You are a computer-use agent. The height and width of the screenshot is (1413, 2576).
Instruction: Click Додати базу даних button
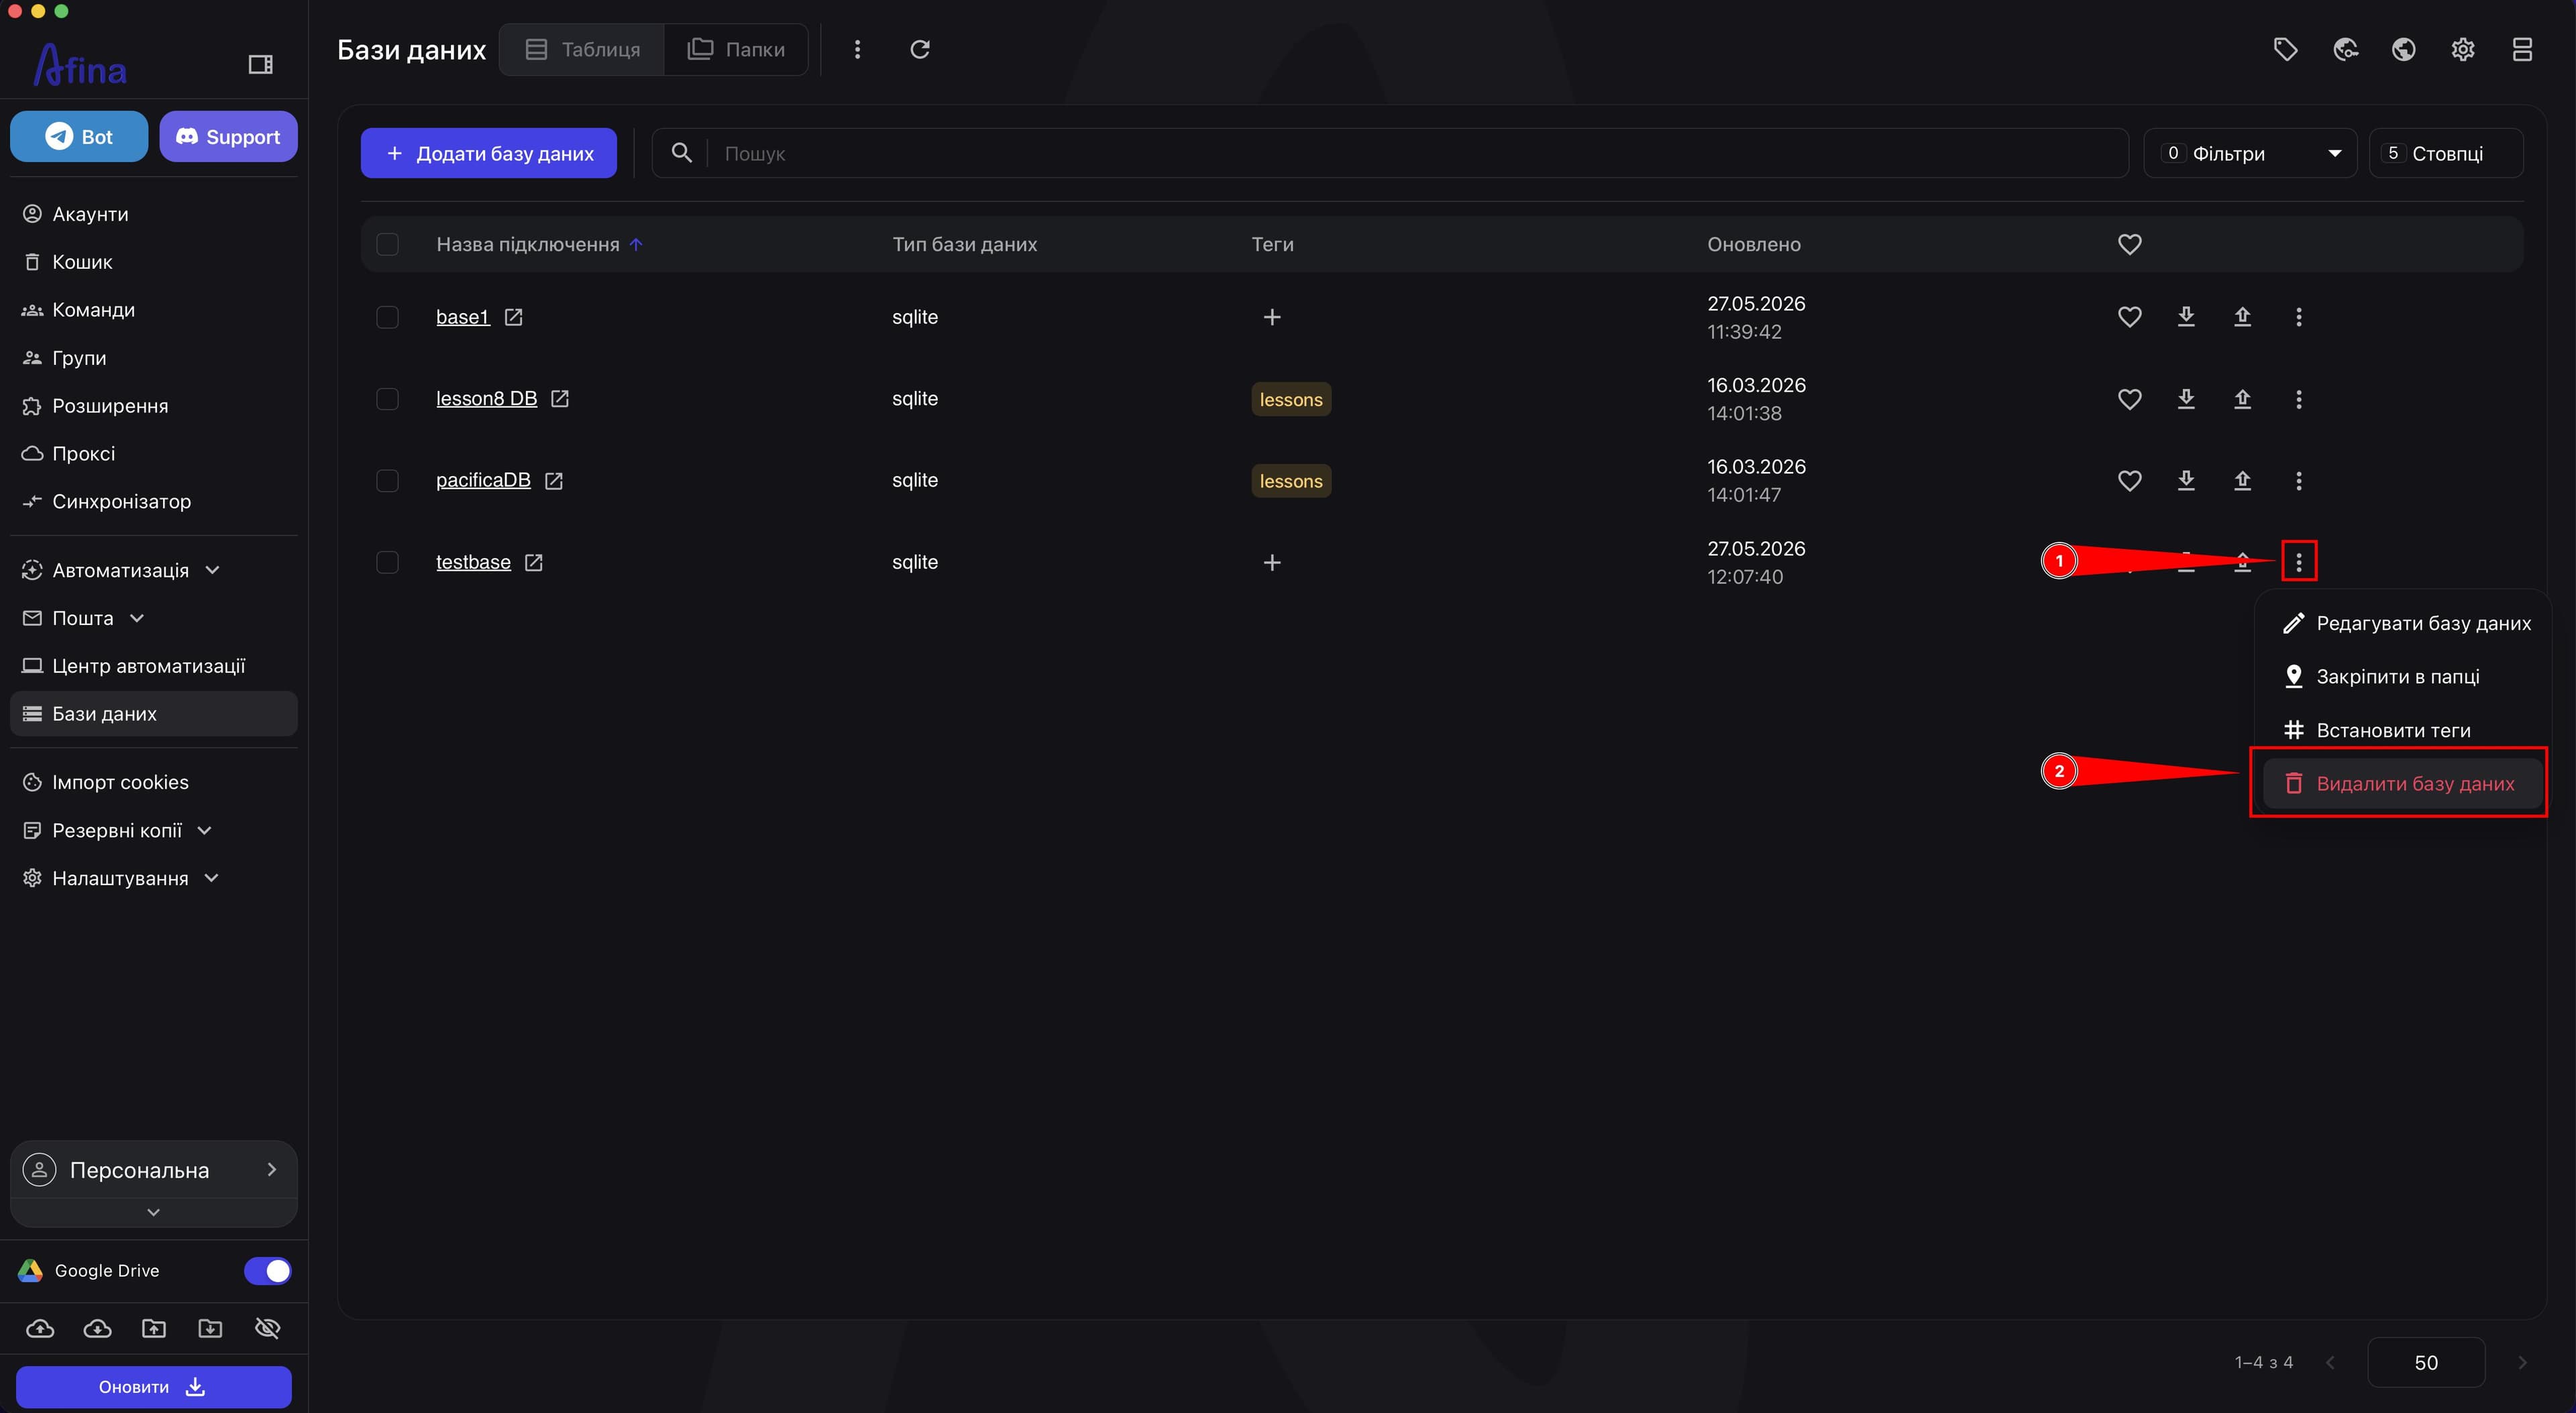click(x=489, y=153)
